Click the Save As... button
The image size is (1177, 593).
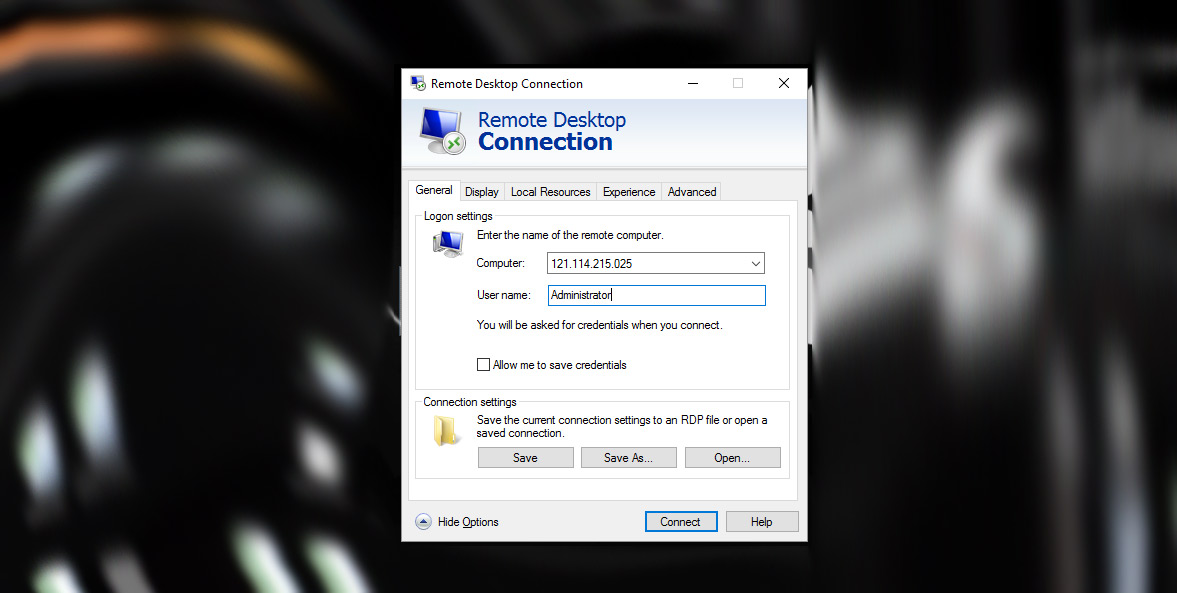tap(628, 458)
